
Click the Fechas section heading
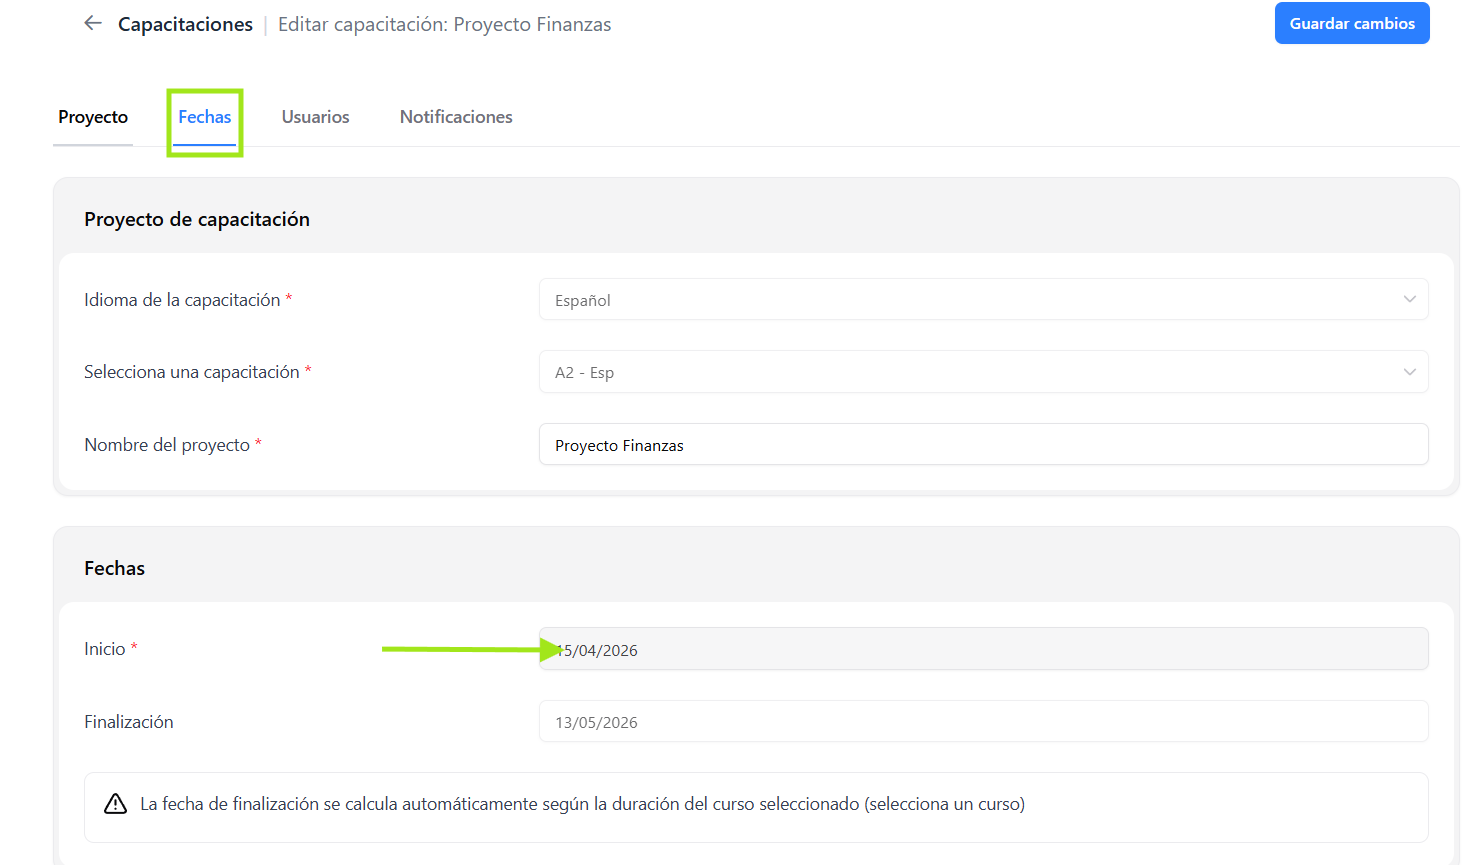(x=115, y=568)
